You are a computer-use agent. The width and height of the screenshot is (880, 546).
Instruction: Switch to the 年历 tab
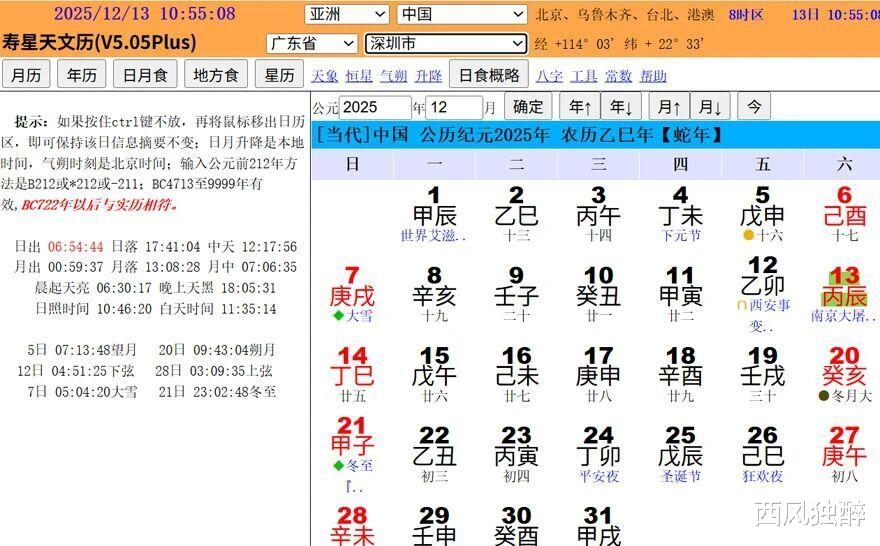click(x=81, y=75)
